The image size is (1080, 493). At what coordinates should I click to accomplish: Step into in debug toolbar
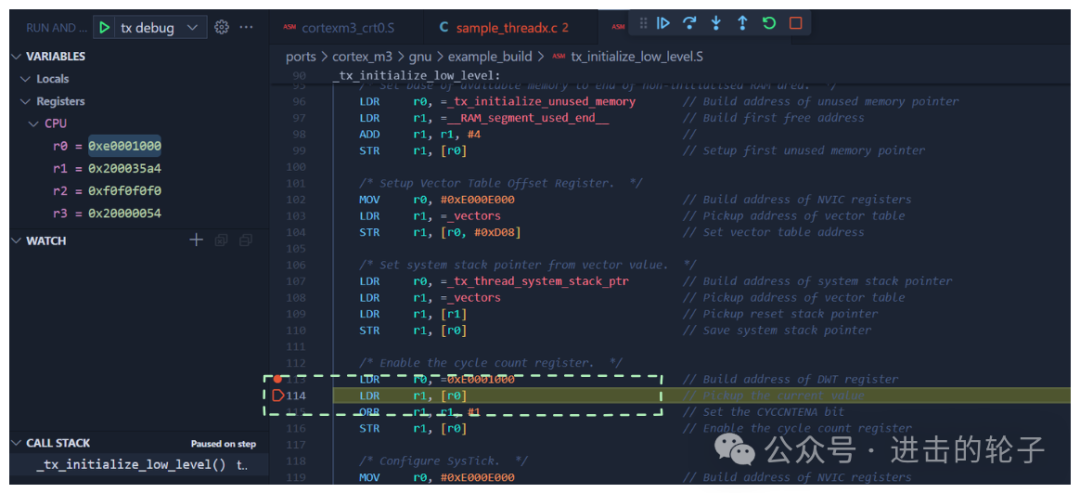point(716,23)
